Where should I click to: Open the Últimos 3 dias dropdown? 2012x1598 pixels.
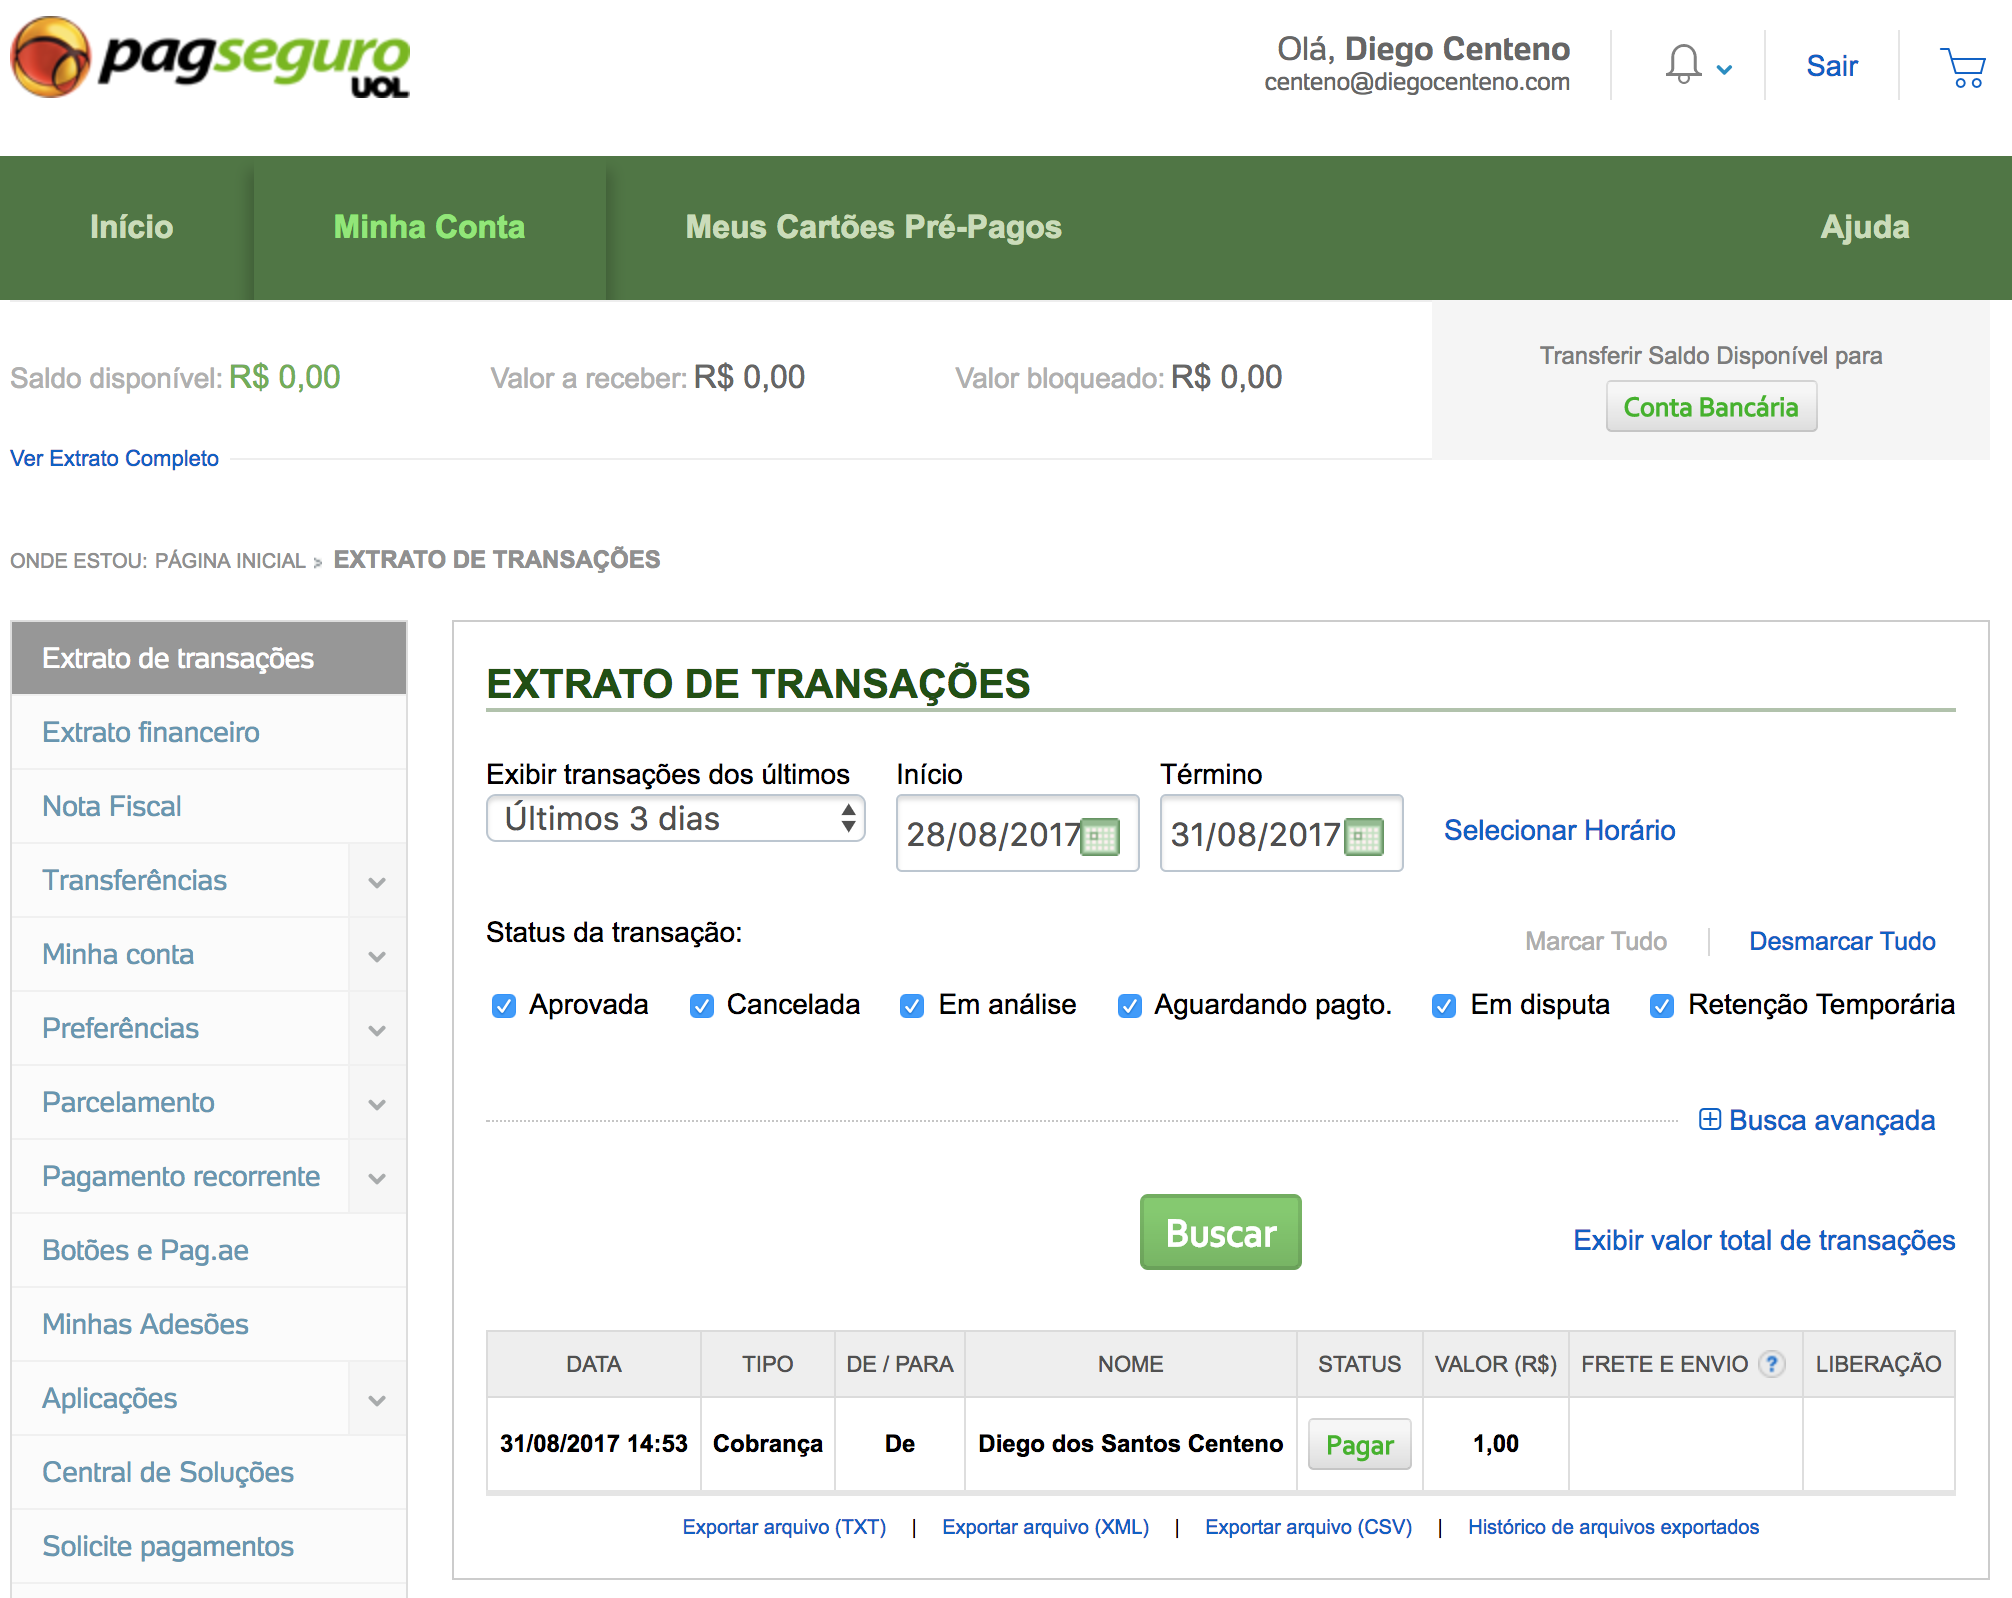pos(675,818)
